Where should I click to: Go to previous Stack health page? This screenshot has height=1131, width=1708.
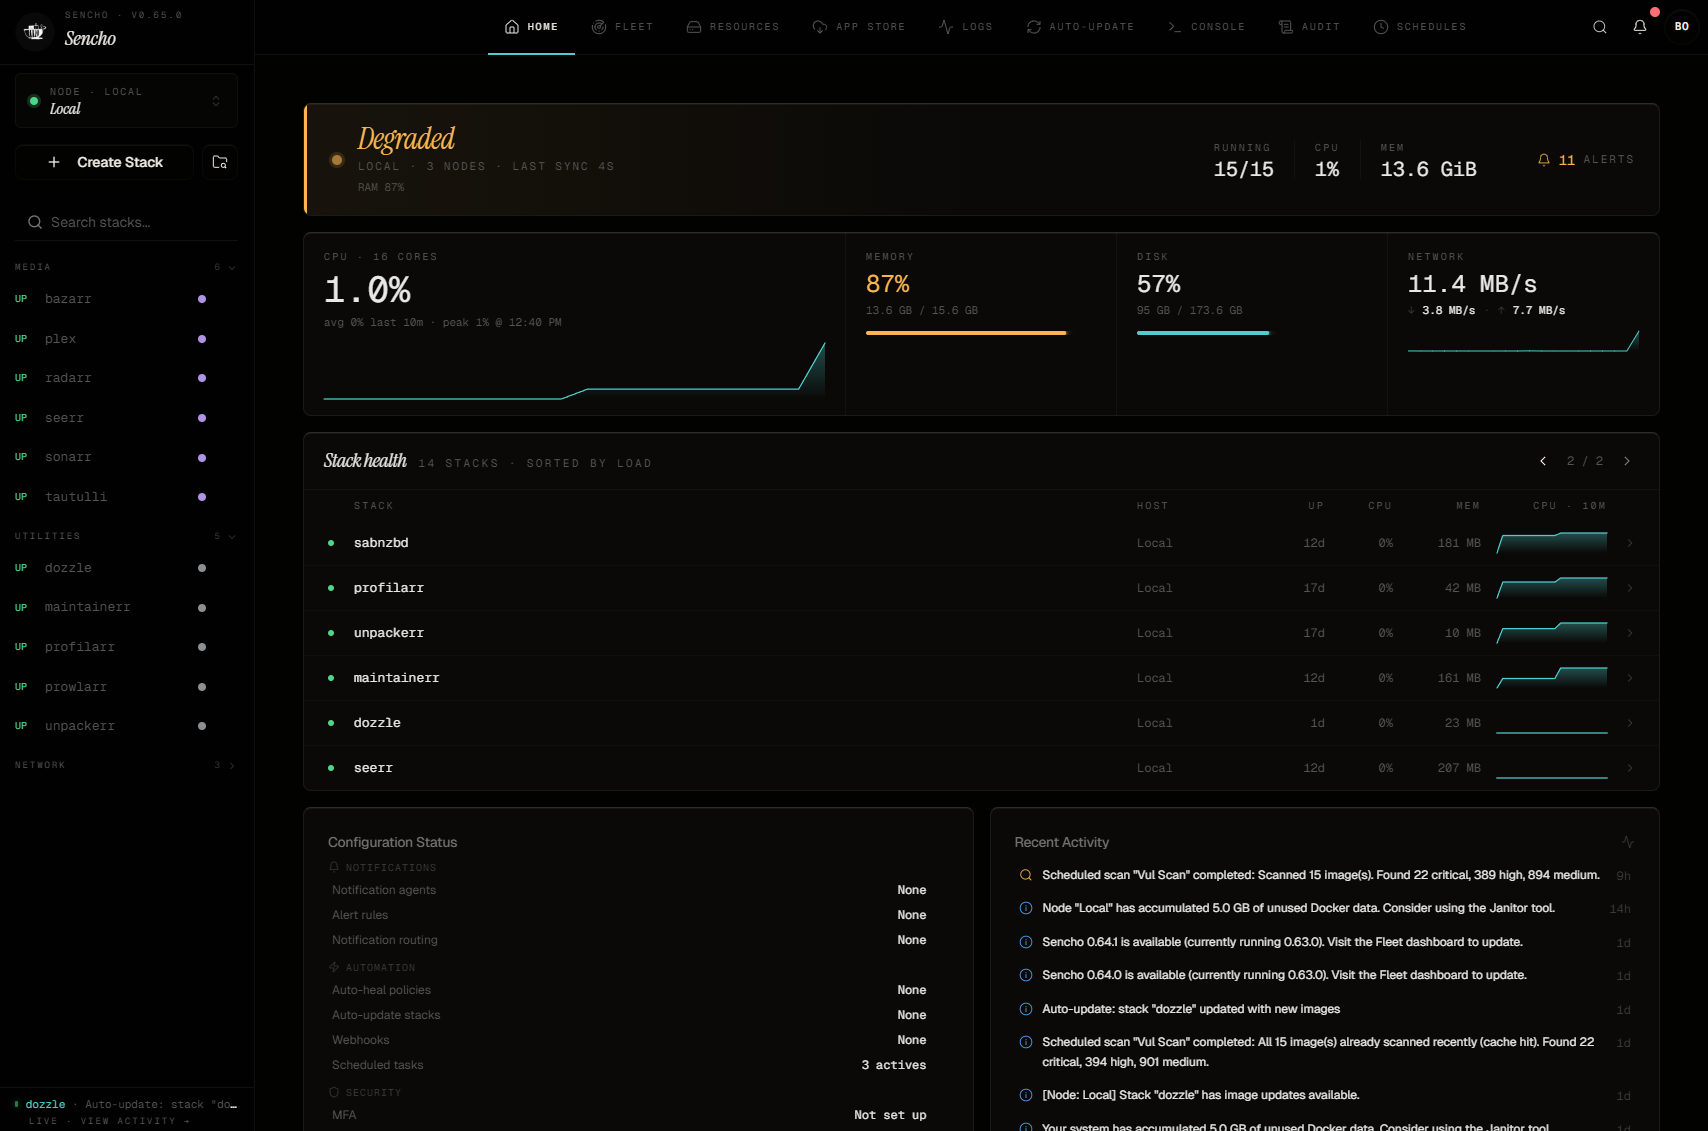[1543, 461]
